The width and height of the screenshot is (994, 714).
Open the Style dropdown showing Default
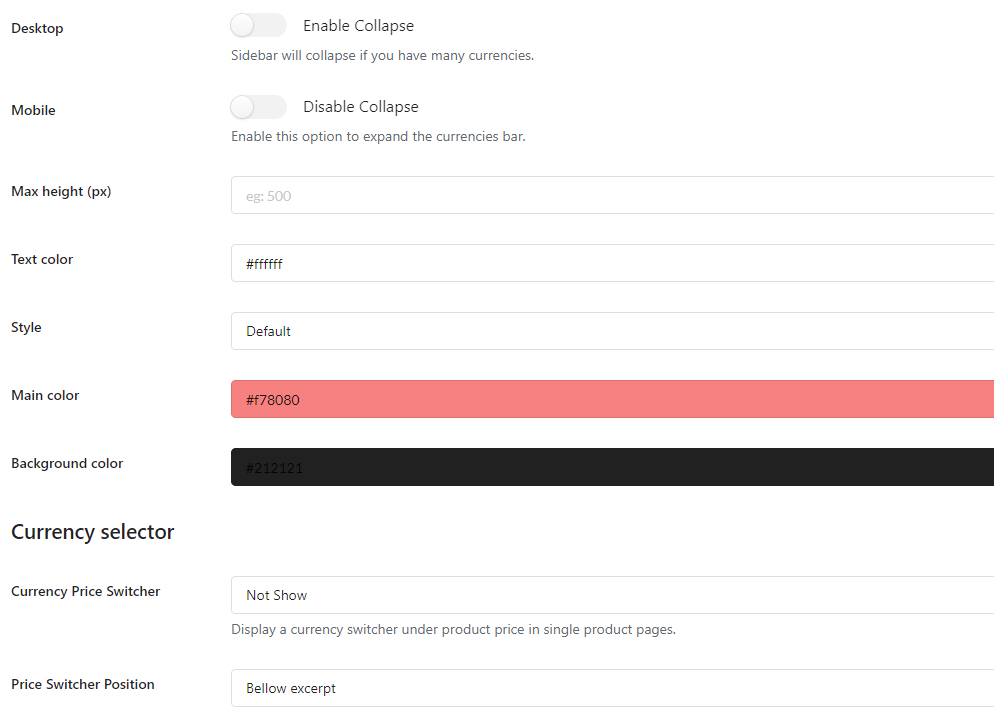pyautogui.click(x=612, y=331)
